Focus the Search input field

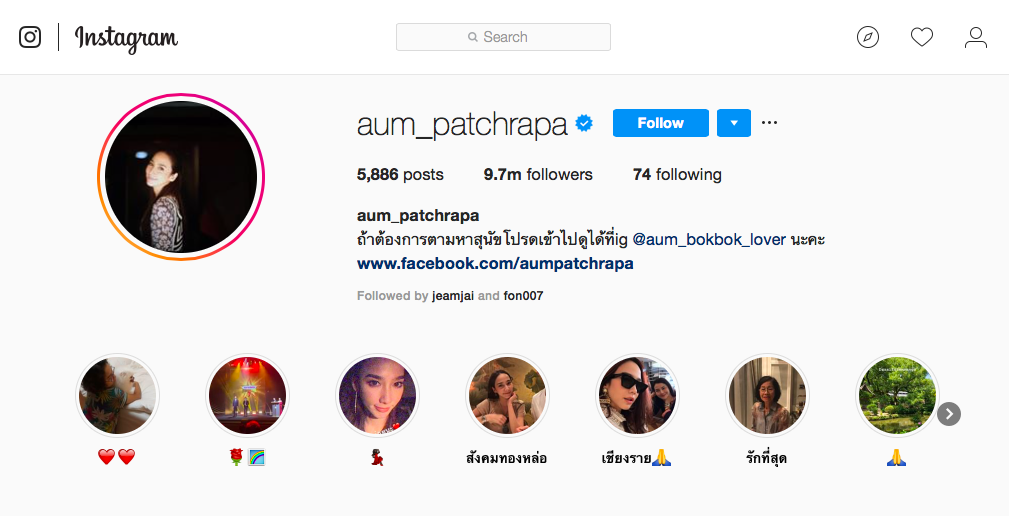(503, 37)
